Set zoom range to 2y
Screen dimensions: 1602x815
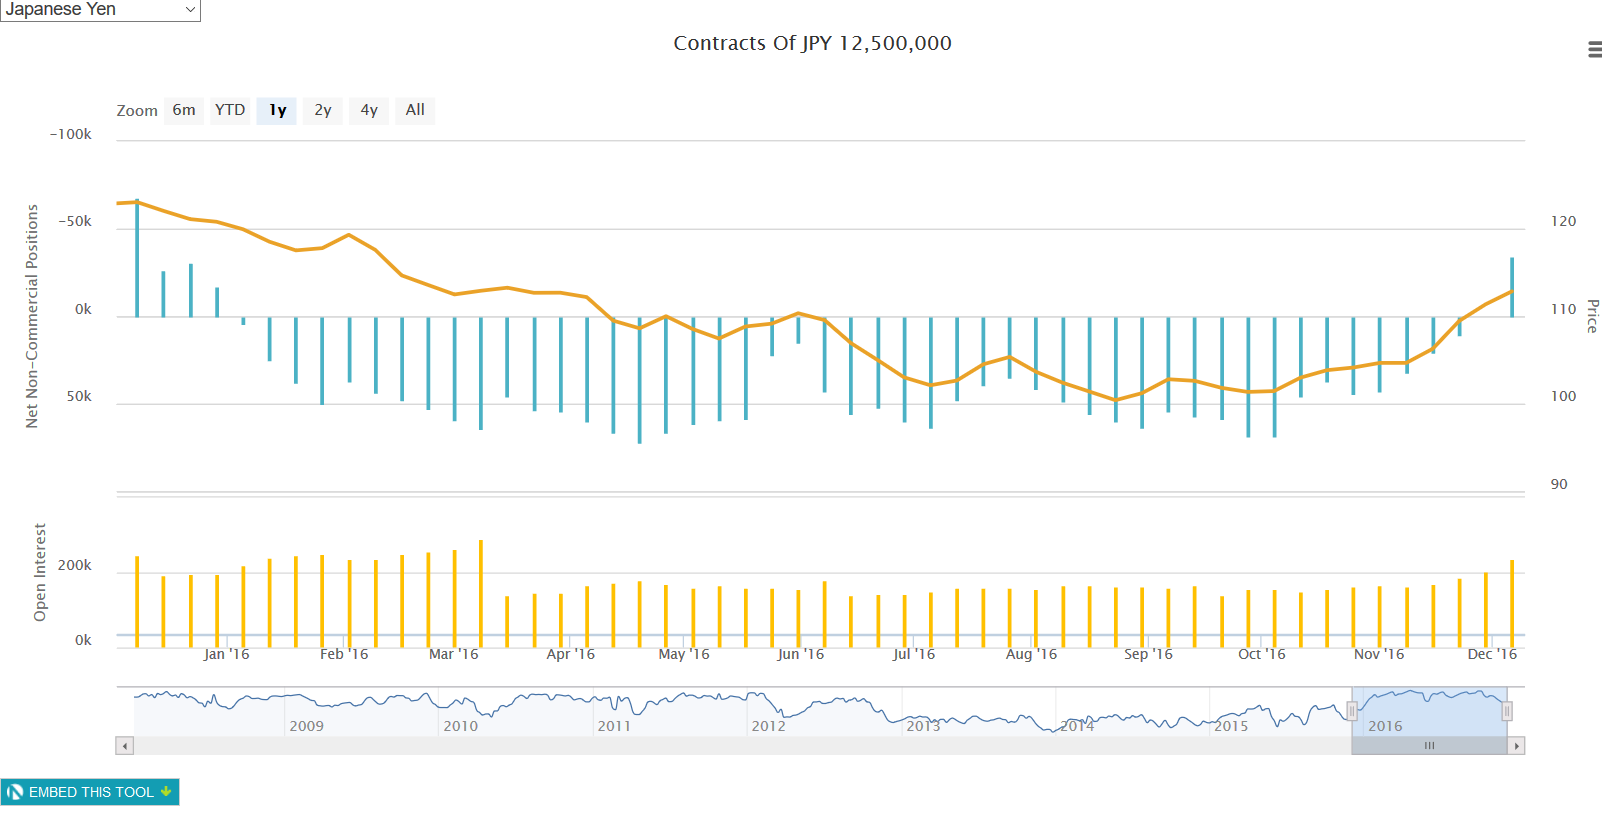coord(323,110)
